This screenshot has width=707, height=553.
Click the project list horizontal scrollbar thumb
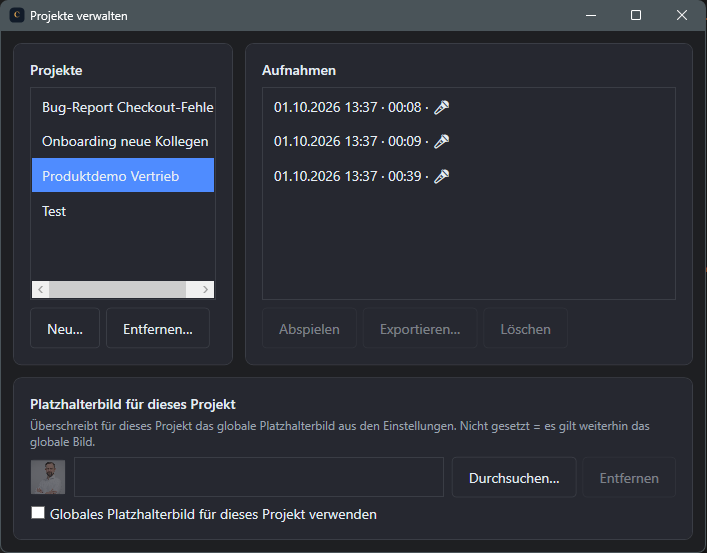pyautogui.click(x=117, y=290)
